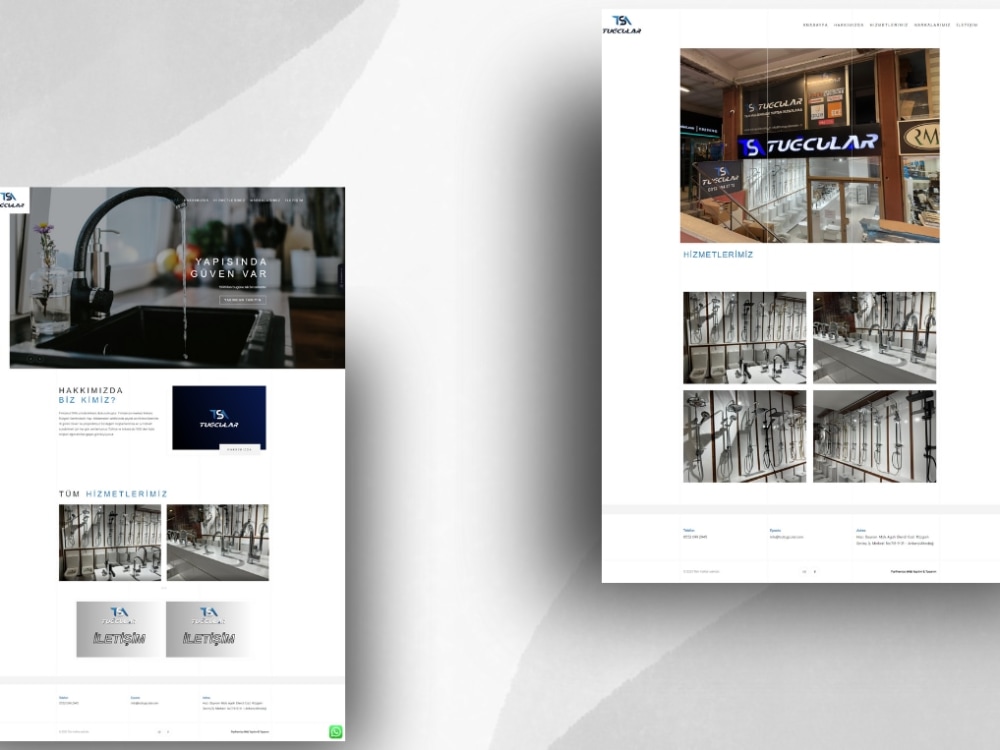The height and width of the screenshot is (750, 1000).
Task: Click phone number in right page footer
Action: (x=695, y=537)
